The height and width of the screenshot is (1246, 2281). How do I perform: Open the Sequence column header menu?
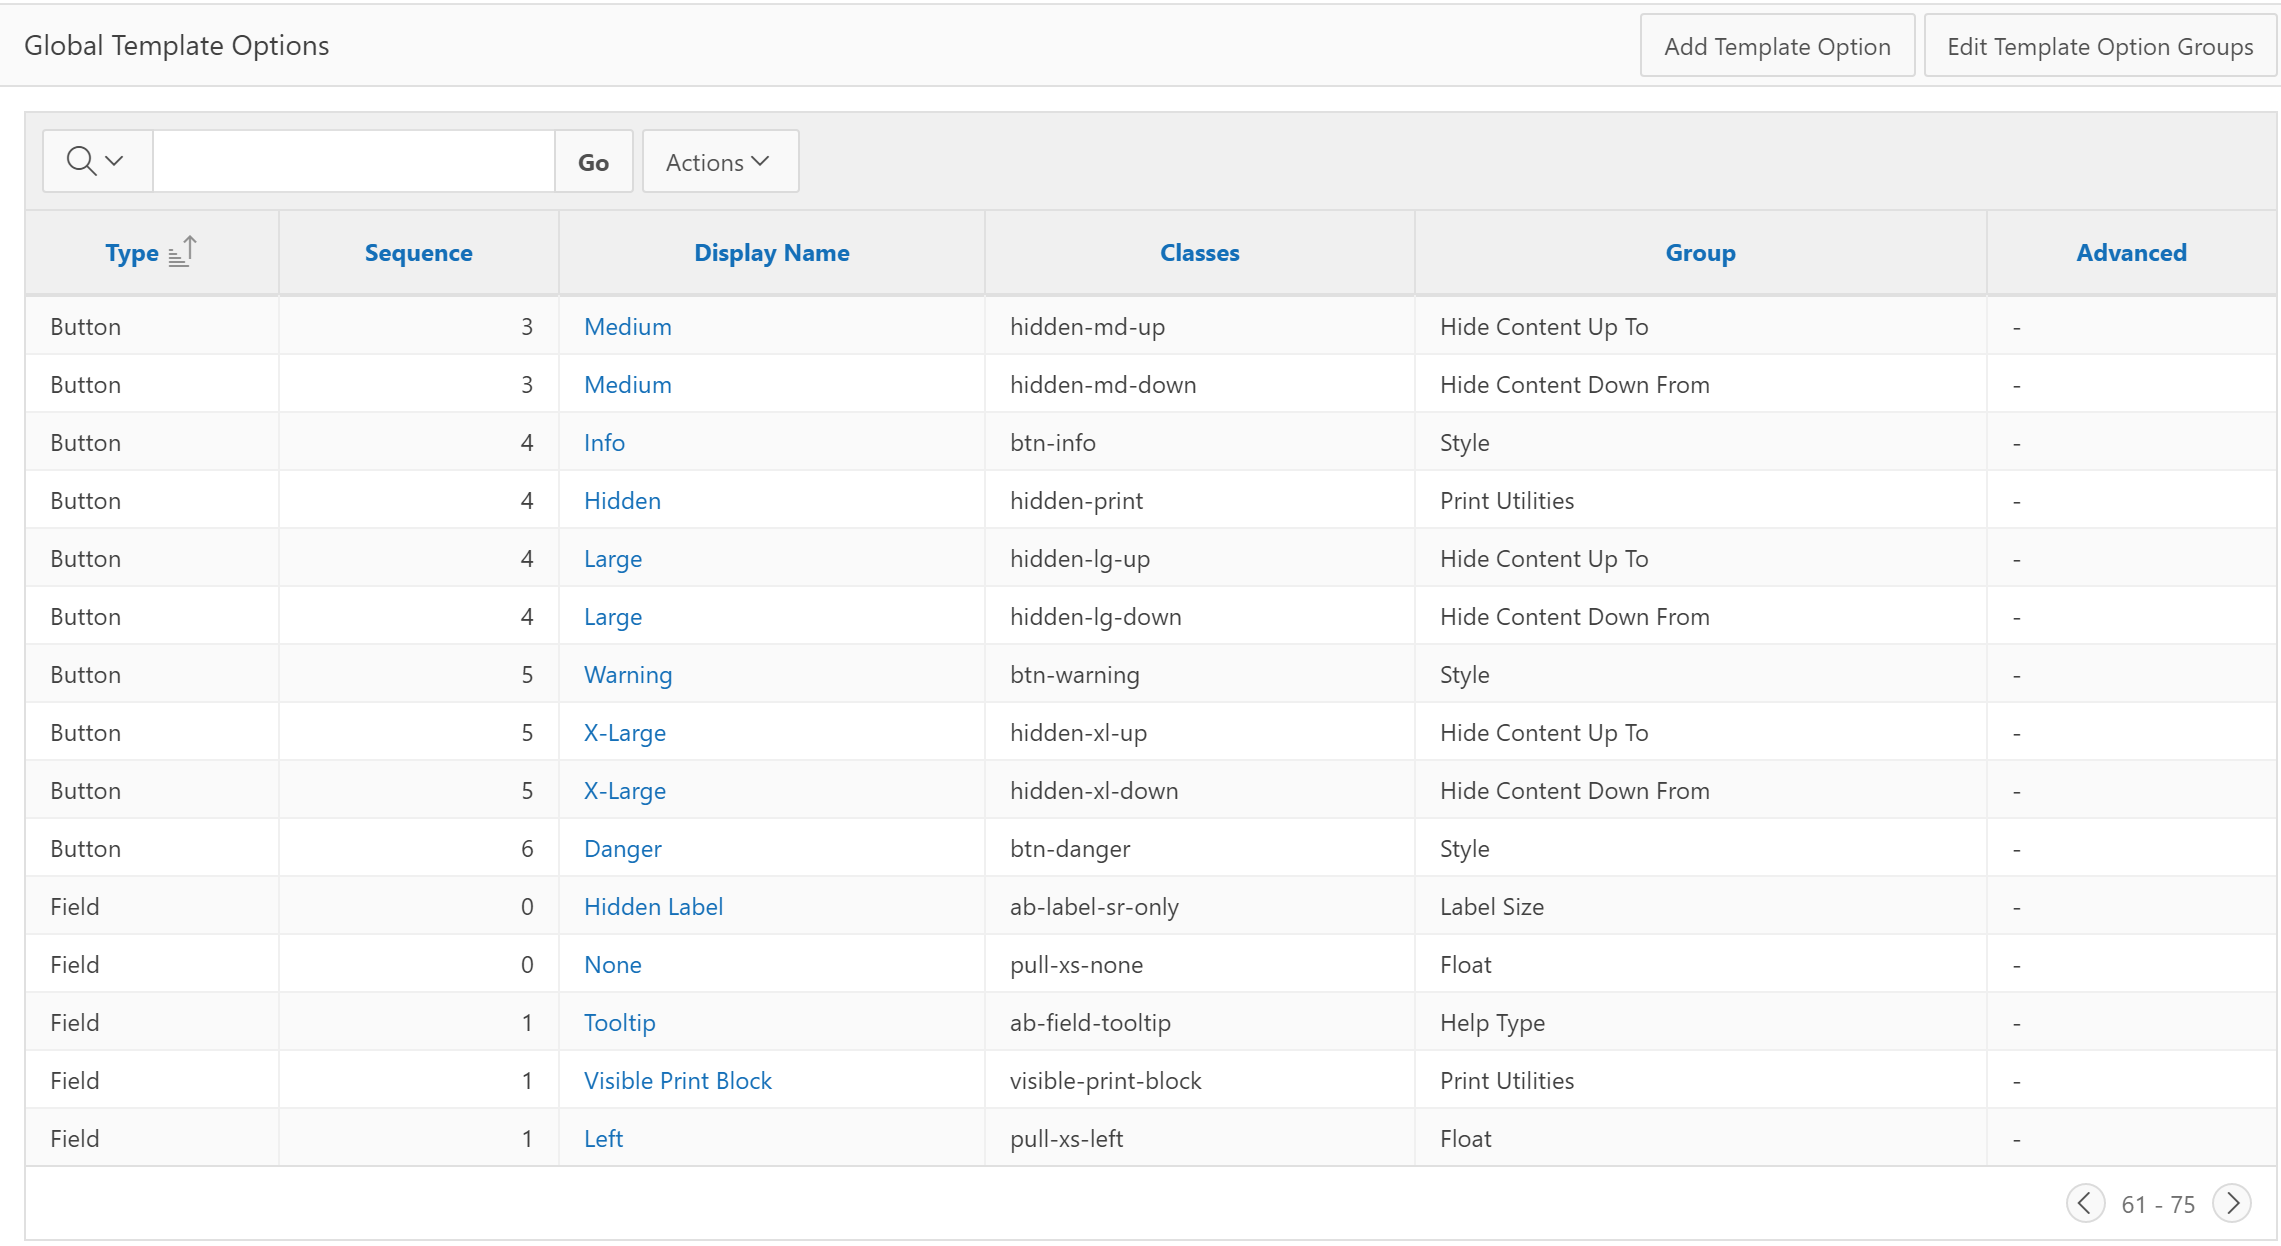[x=418, y=253]
